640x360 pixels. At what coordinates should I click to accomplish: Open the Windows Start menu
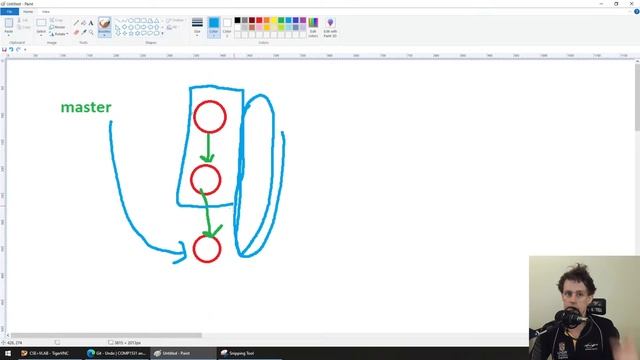point(8,353)
